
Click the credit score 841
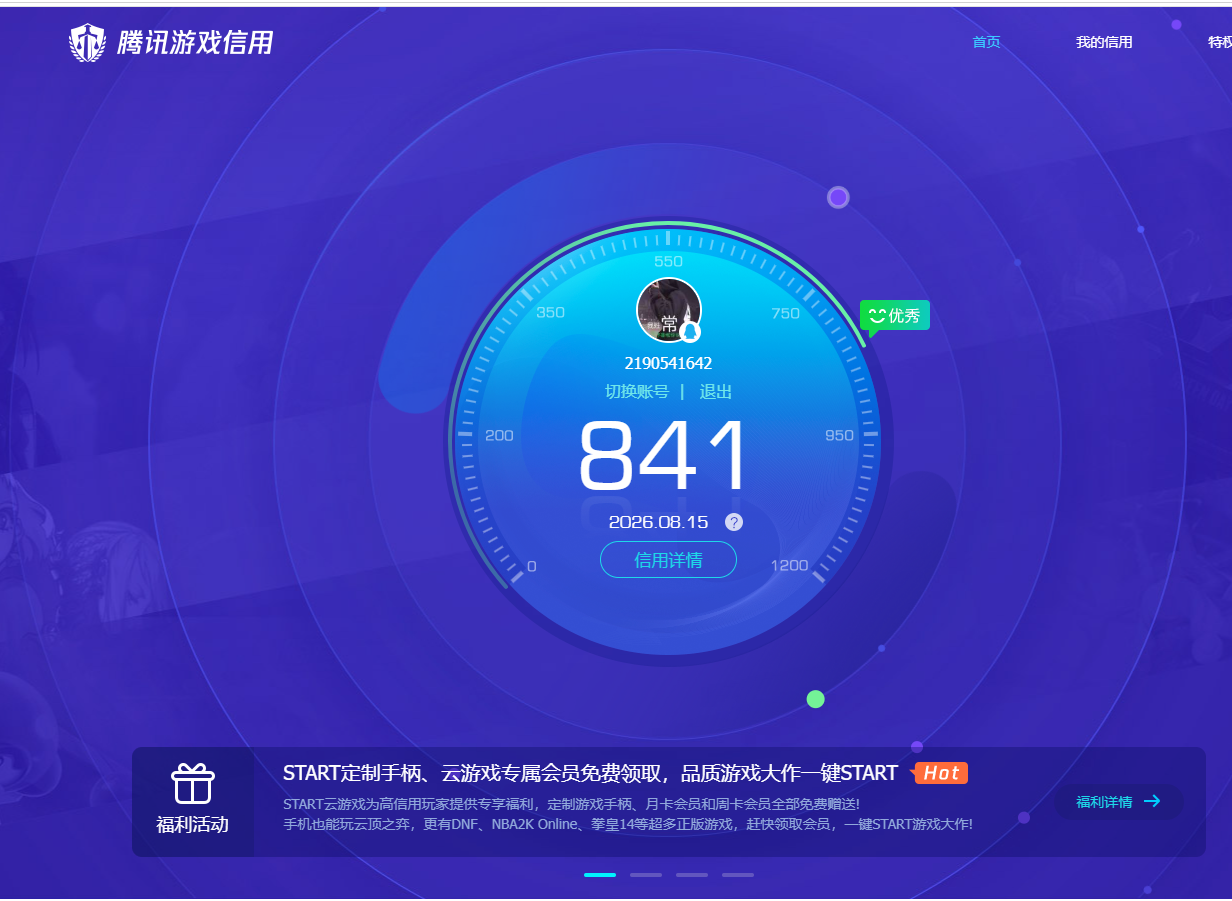coord(664,456)
